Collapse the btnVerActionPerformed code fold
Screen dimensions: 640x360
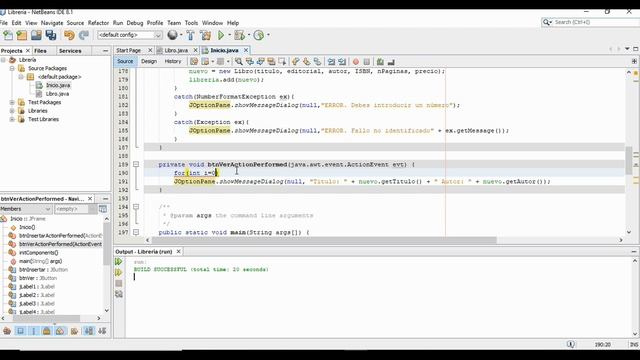tap(136, 164)
